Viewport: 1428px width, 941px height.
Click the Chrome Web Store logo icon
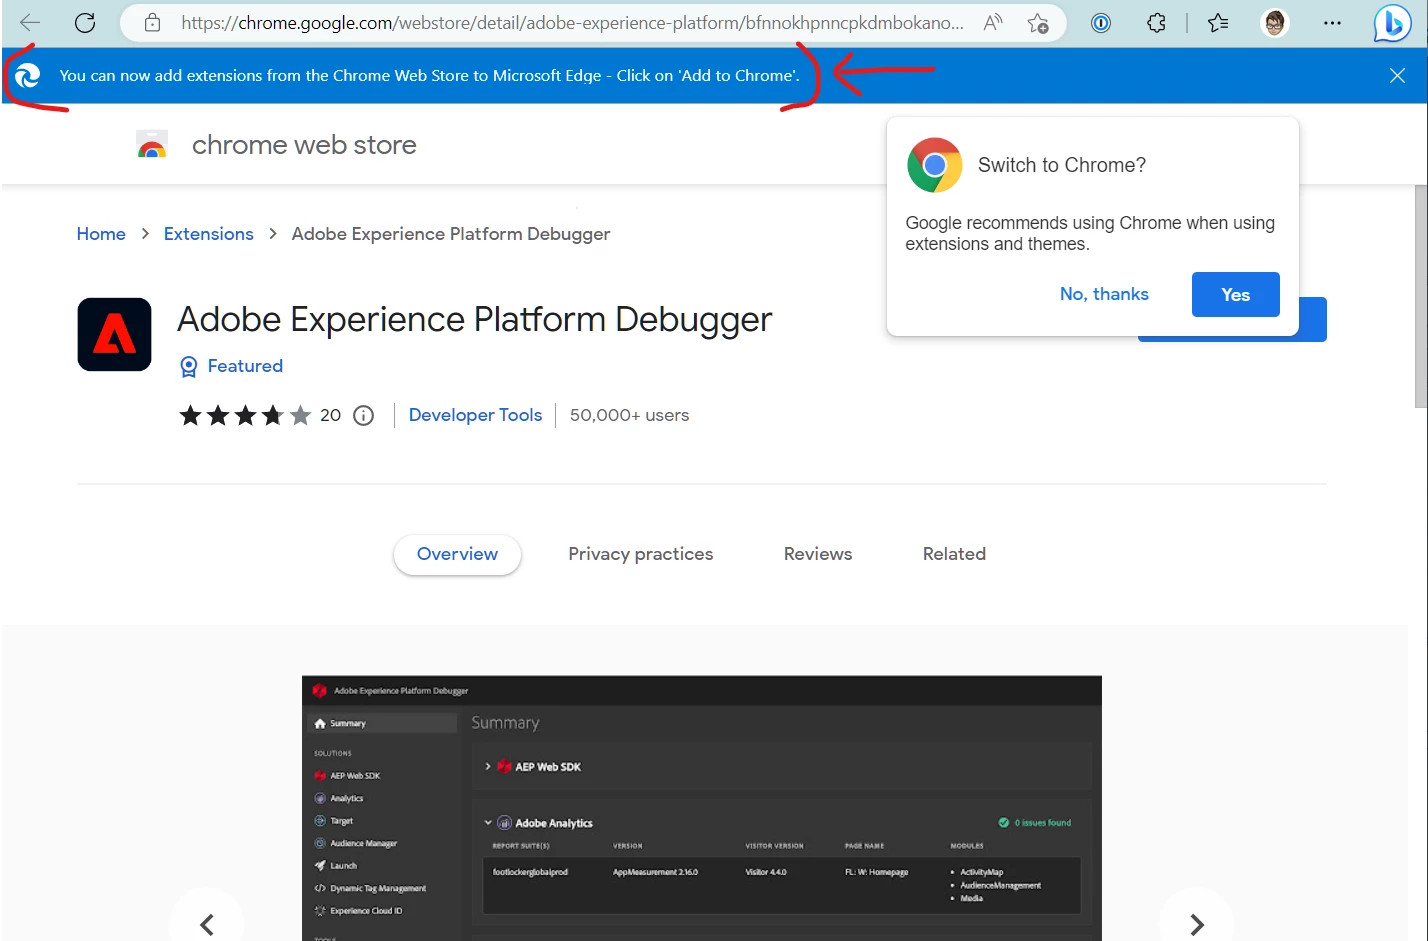pyautogui.click(x=152, y=145)
